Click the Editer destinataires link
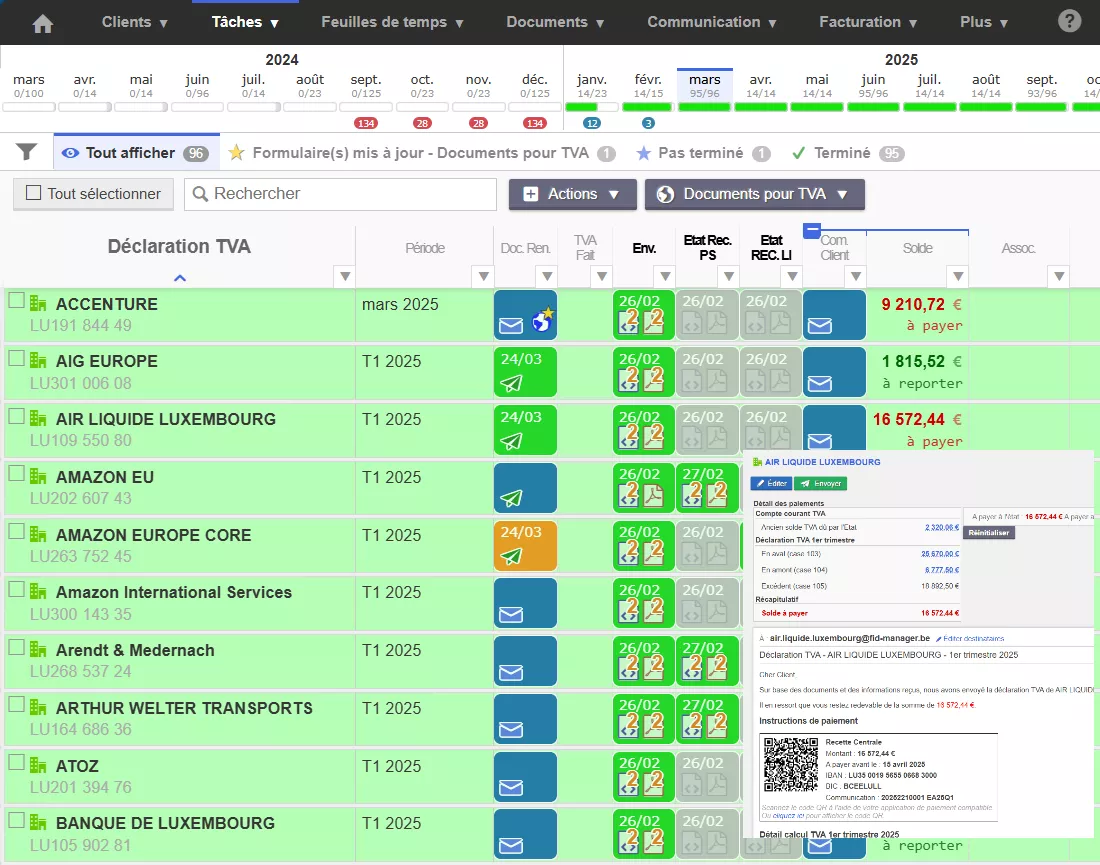1100x865 pixels. pyautogui.click(x=970, y=638)
